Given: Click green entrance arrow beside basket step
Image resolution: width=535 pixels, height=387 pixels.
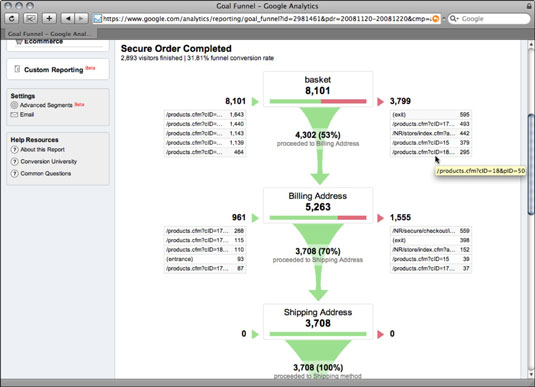Looking at the screenshot, I should 255,101.
